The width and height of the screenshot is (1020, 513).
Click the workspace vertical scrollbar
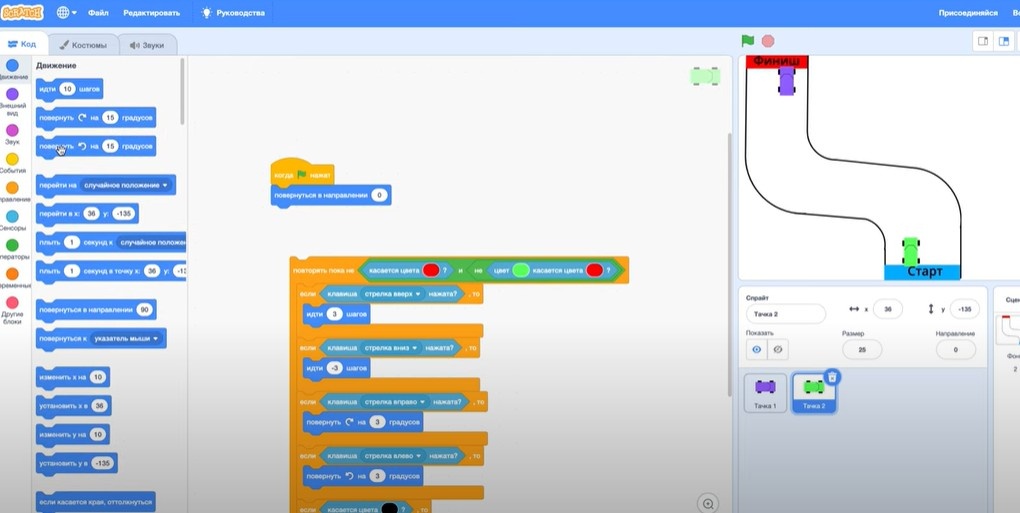pyautogui.click(x=729, y=263)
